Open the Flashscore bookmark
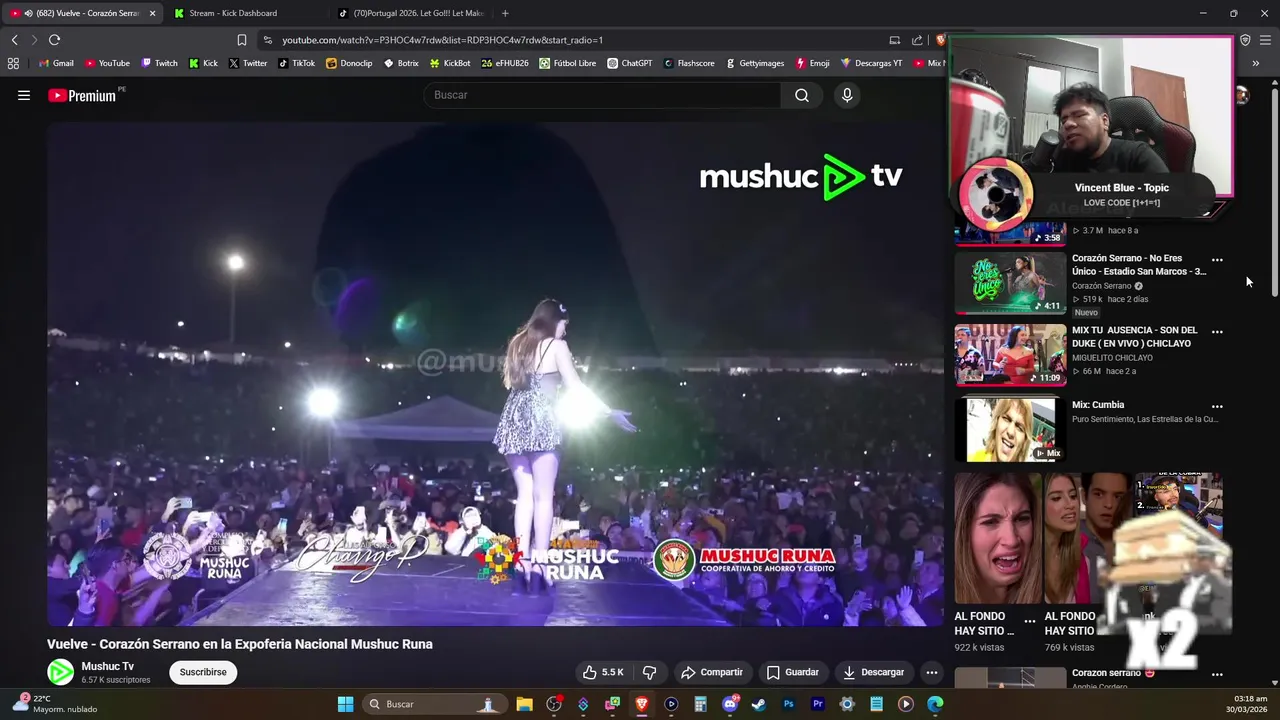 point(689,63)
